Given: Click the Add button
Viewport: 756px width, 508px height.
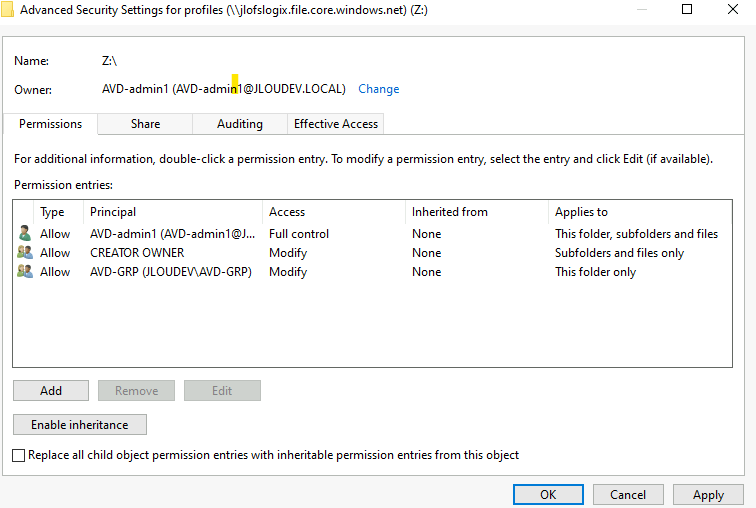Looking at the screenshot, I should tap(51, 390).
